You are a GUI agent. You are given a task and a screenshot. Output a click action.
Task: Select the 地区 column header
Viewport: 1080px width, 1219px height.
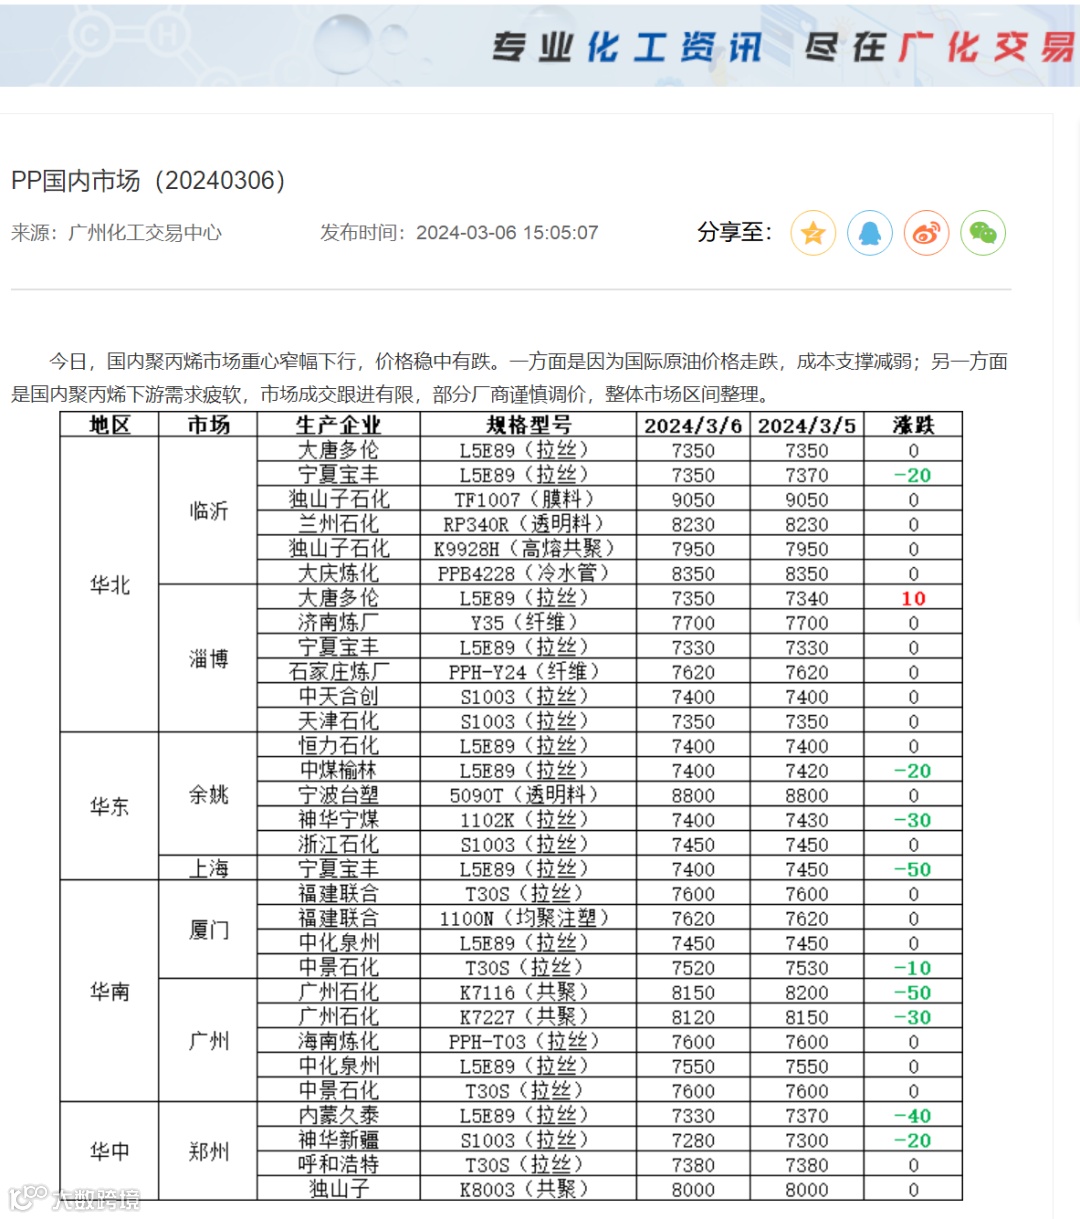coord(110,425)
